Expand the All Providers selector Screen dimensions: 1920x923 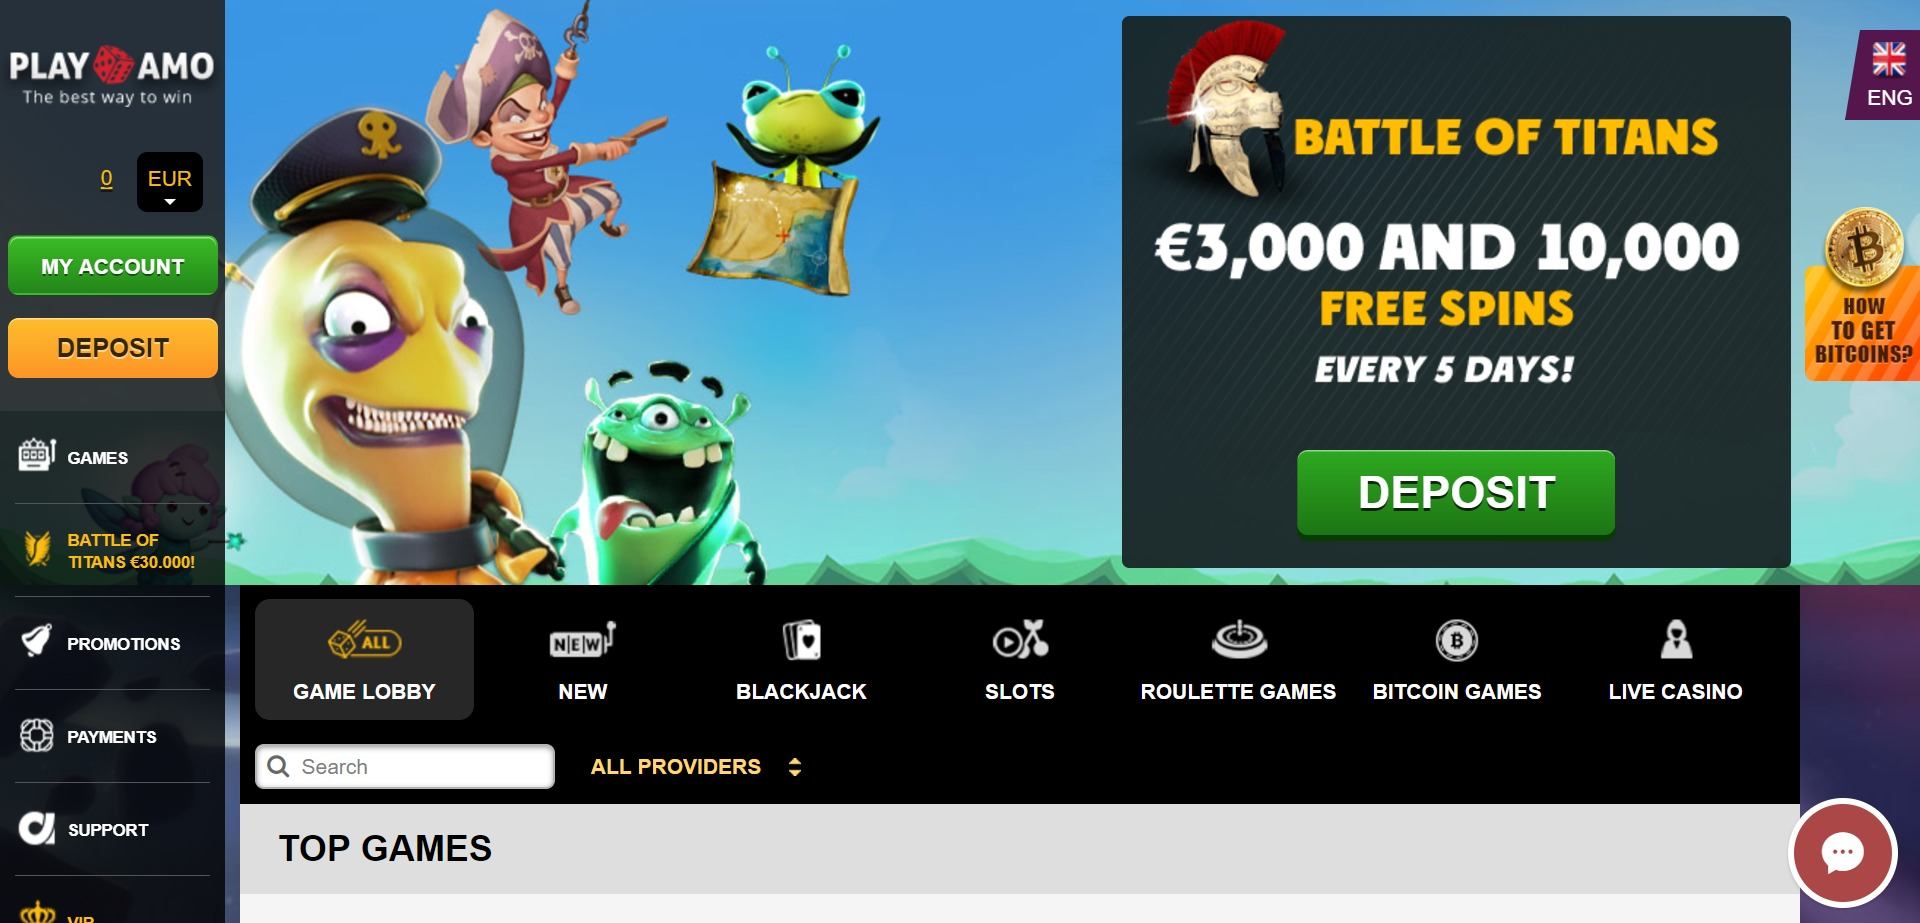696,767
